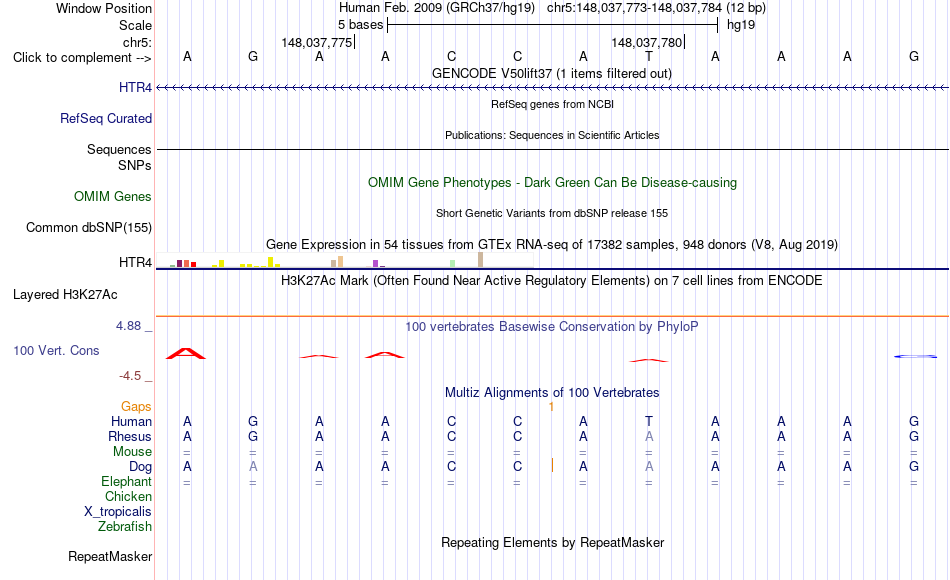950x580 pixels.
Task: Select the Elephant species row label
Action: [127, 481]
